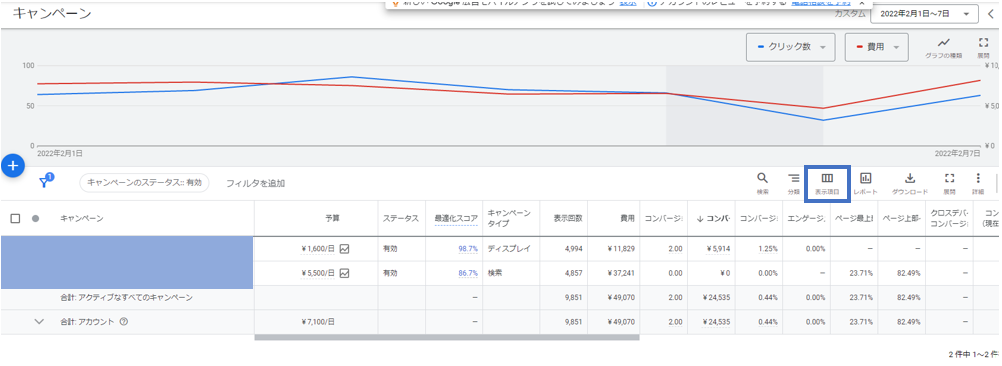This screenshot has height=366, width=1002.
Task: Click the ¥5,500/日 budget cell
Action: coord(318,273)
